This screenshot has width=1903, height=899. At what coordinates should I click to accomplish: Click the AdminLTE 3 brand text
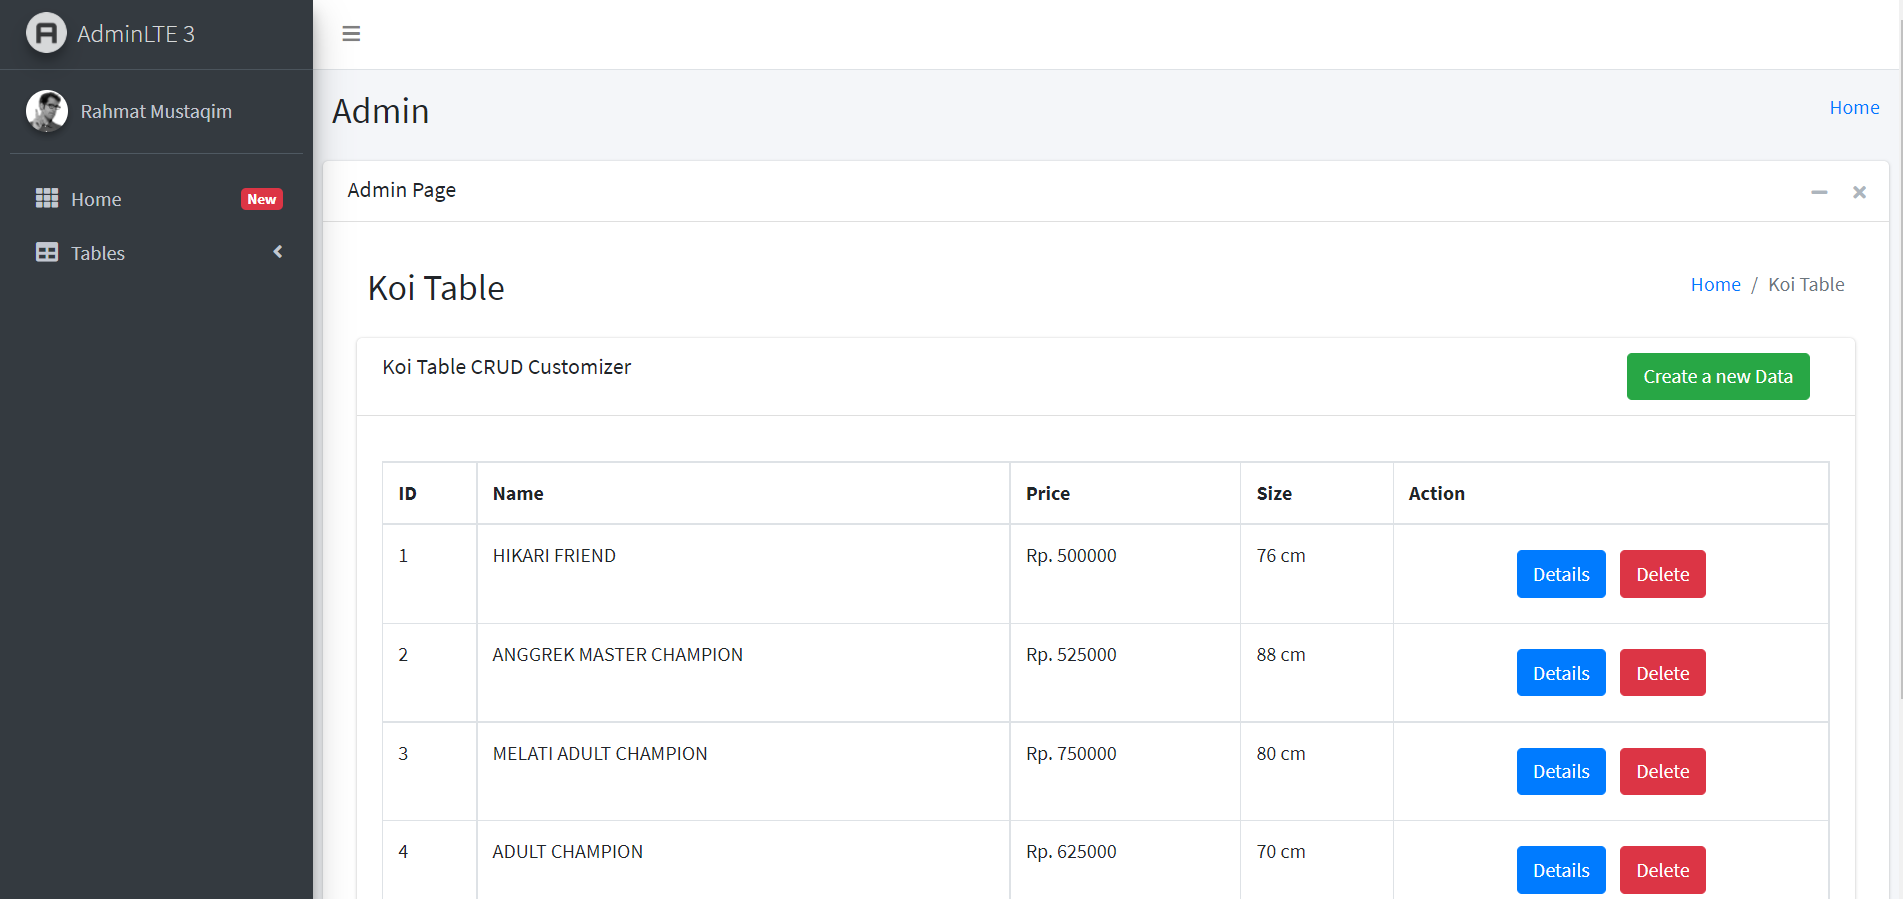(x=136, y=34)
